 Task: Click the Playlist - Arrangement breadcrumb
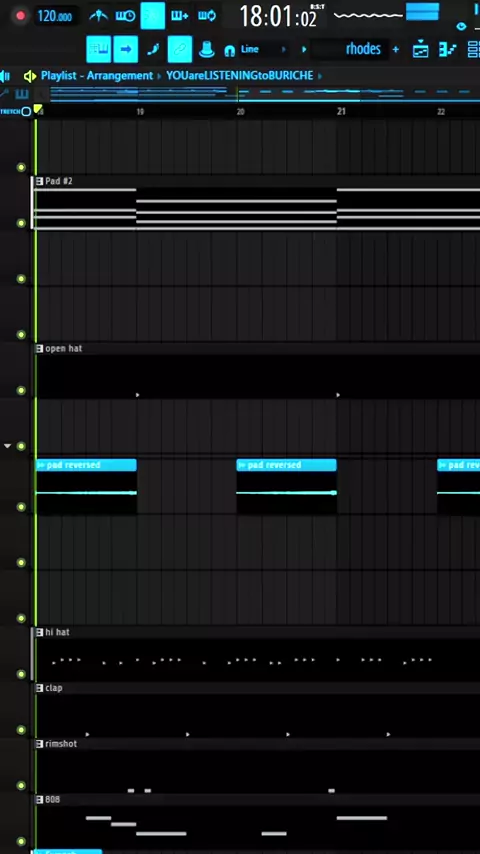[x=97, y=76]
